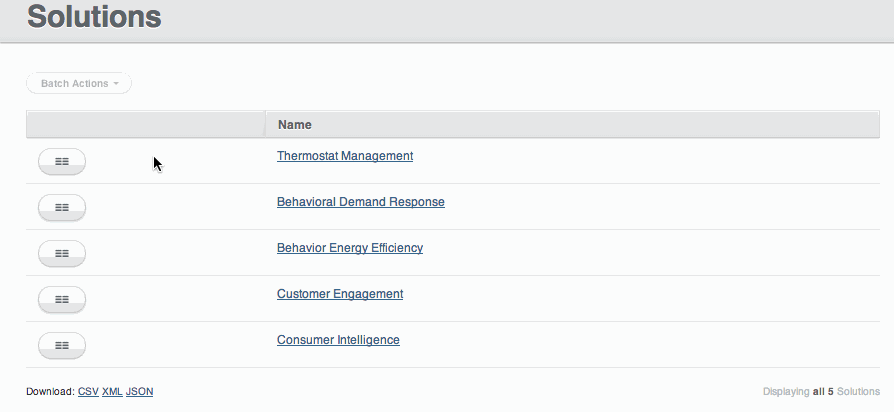Click the divider left of the Name header
Screen dimensions: 894x412
[x=265, y=125]
